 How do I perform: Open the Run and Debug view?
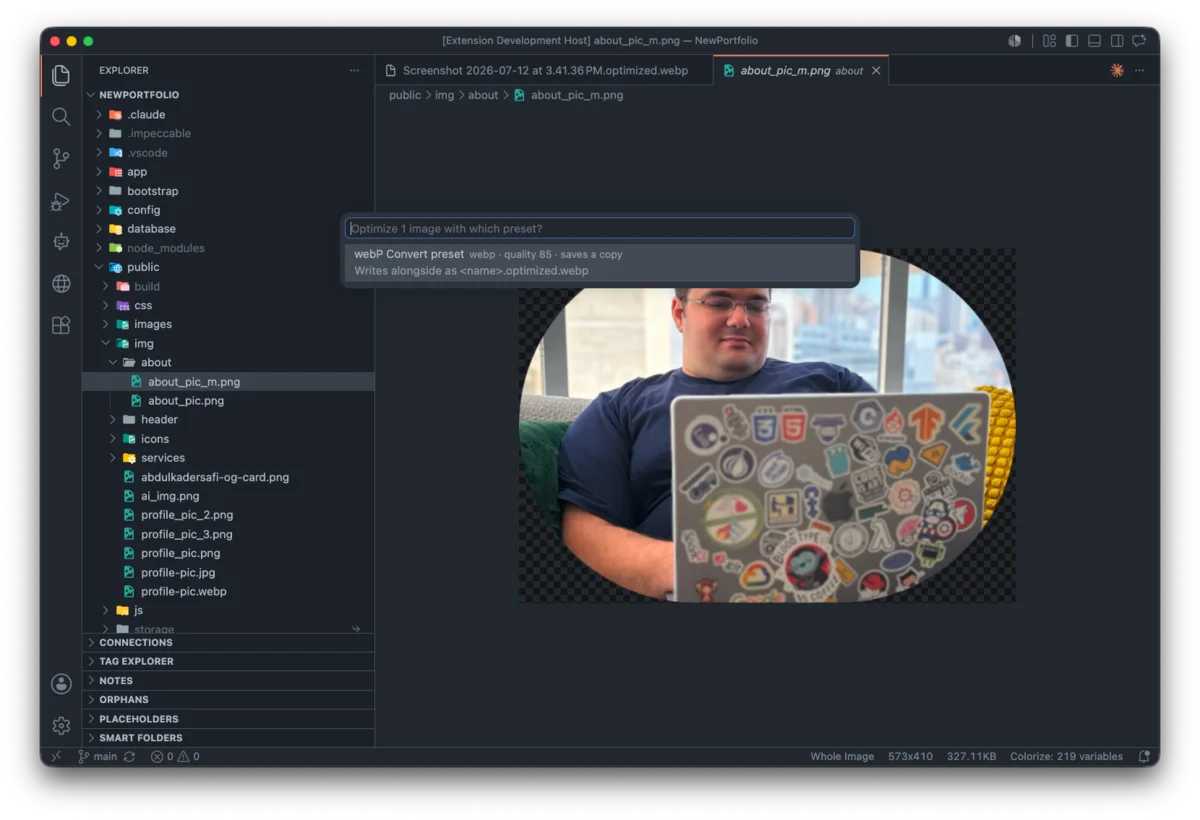(61, 201)
